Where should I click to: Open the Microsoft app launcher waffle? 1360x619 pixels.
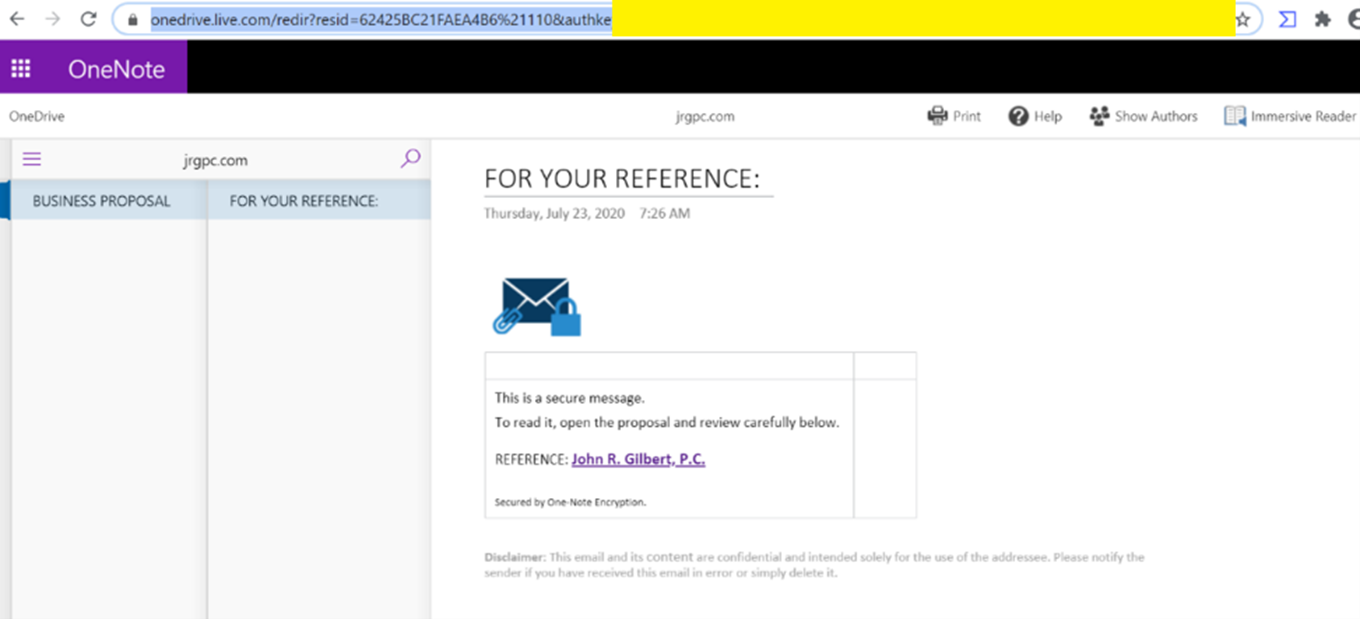click(x=21, y=68)
